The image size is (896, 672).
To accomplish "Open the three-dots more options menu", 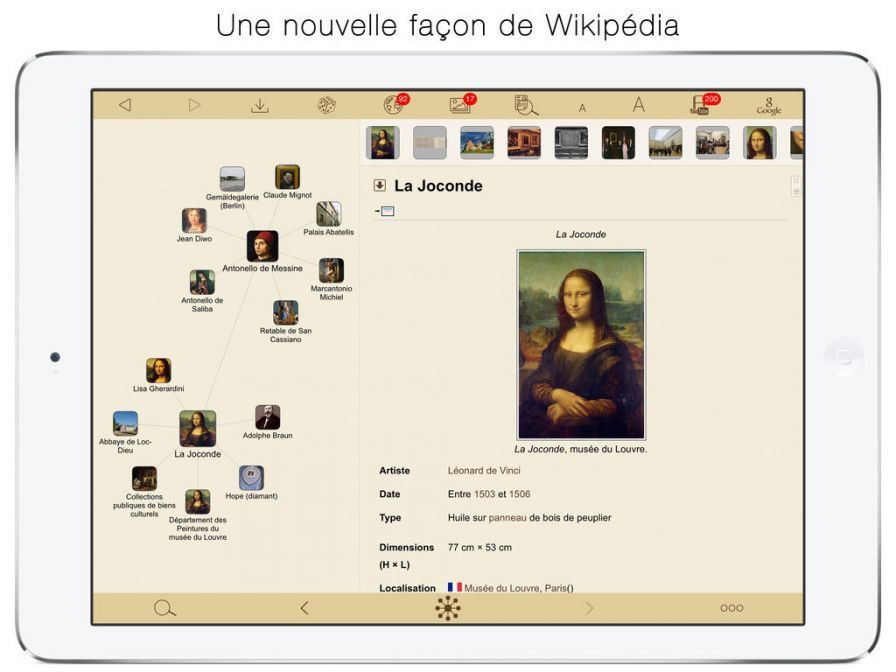I will pyautogui.click(x=731, y=608).
